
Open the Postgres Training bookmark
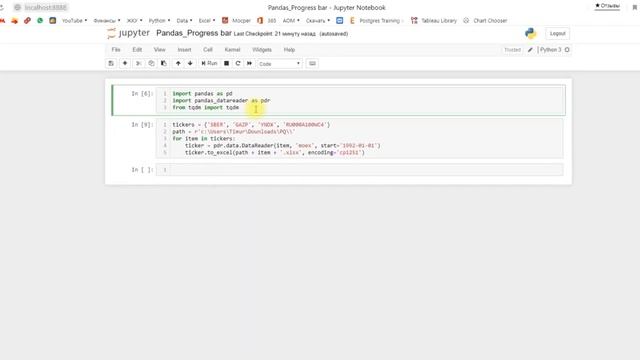click(x=376, y=20)
